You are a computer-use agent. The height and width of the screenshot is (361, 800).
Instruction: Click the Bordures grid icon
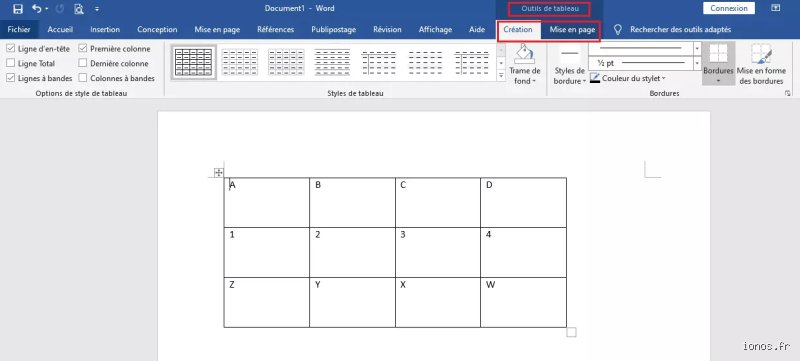coord(718,53)
